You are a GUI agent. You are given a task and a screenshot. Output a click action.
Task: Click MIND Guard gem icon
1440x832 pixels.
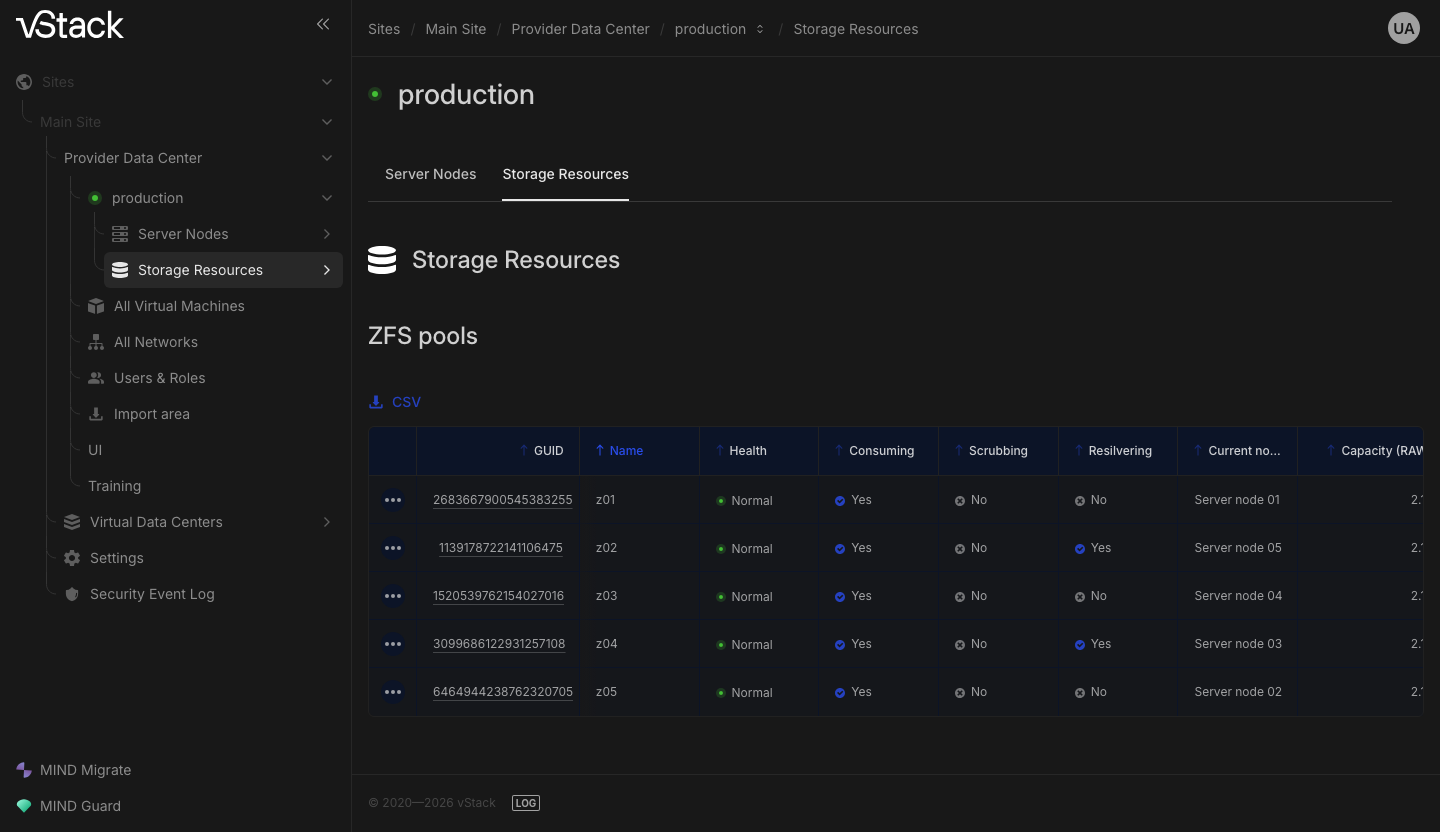pyautogui.click(x=24, y=806)
